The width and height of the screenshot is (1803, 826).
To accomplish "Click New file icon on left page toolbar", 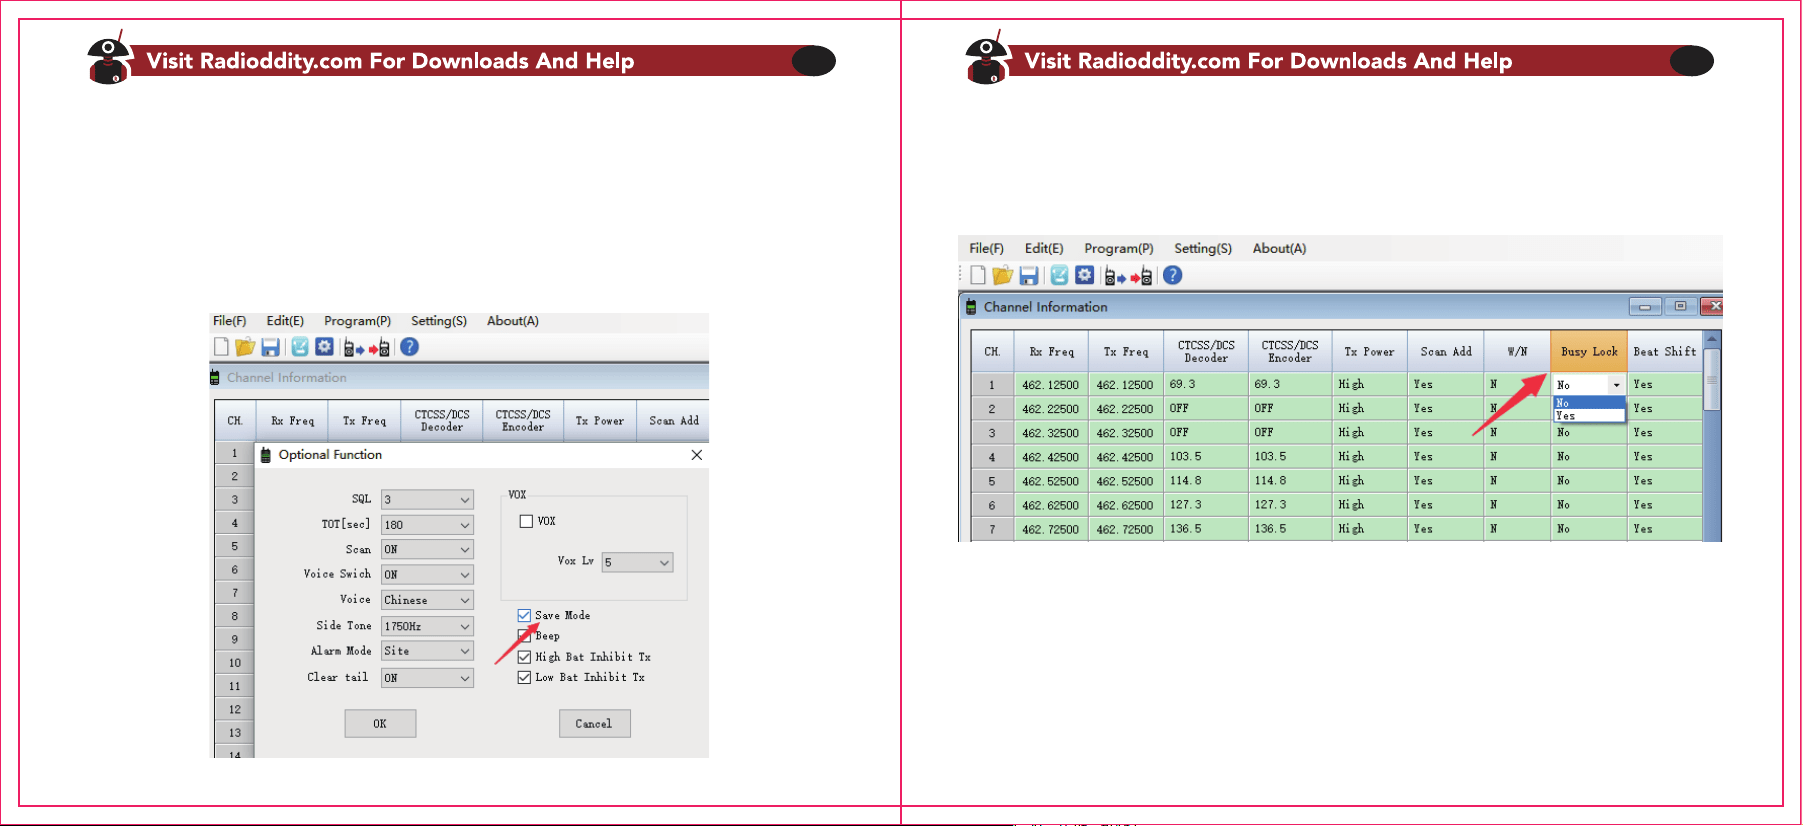I will pyautogui.click(x=221, y=347).
